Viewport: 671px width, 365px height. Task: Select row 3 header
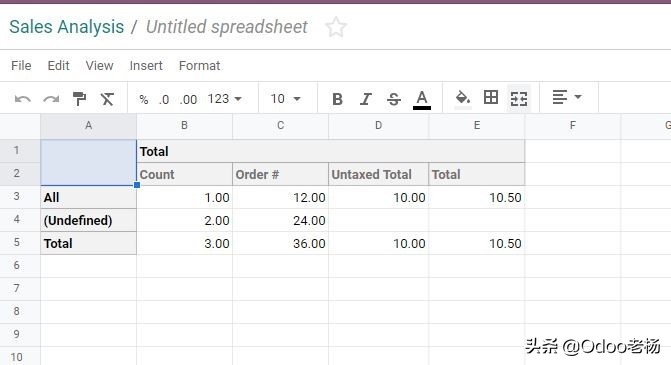tap(20, 197)
